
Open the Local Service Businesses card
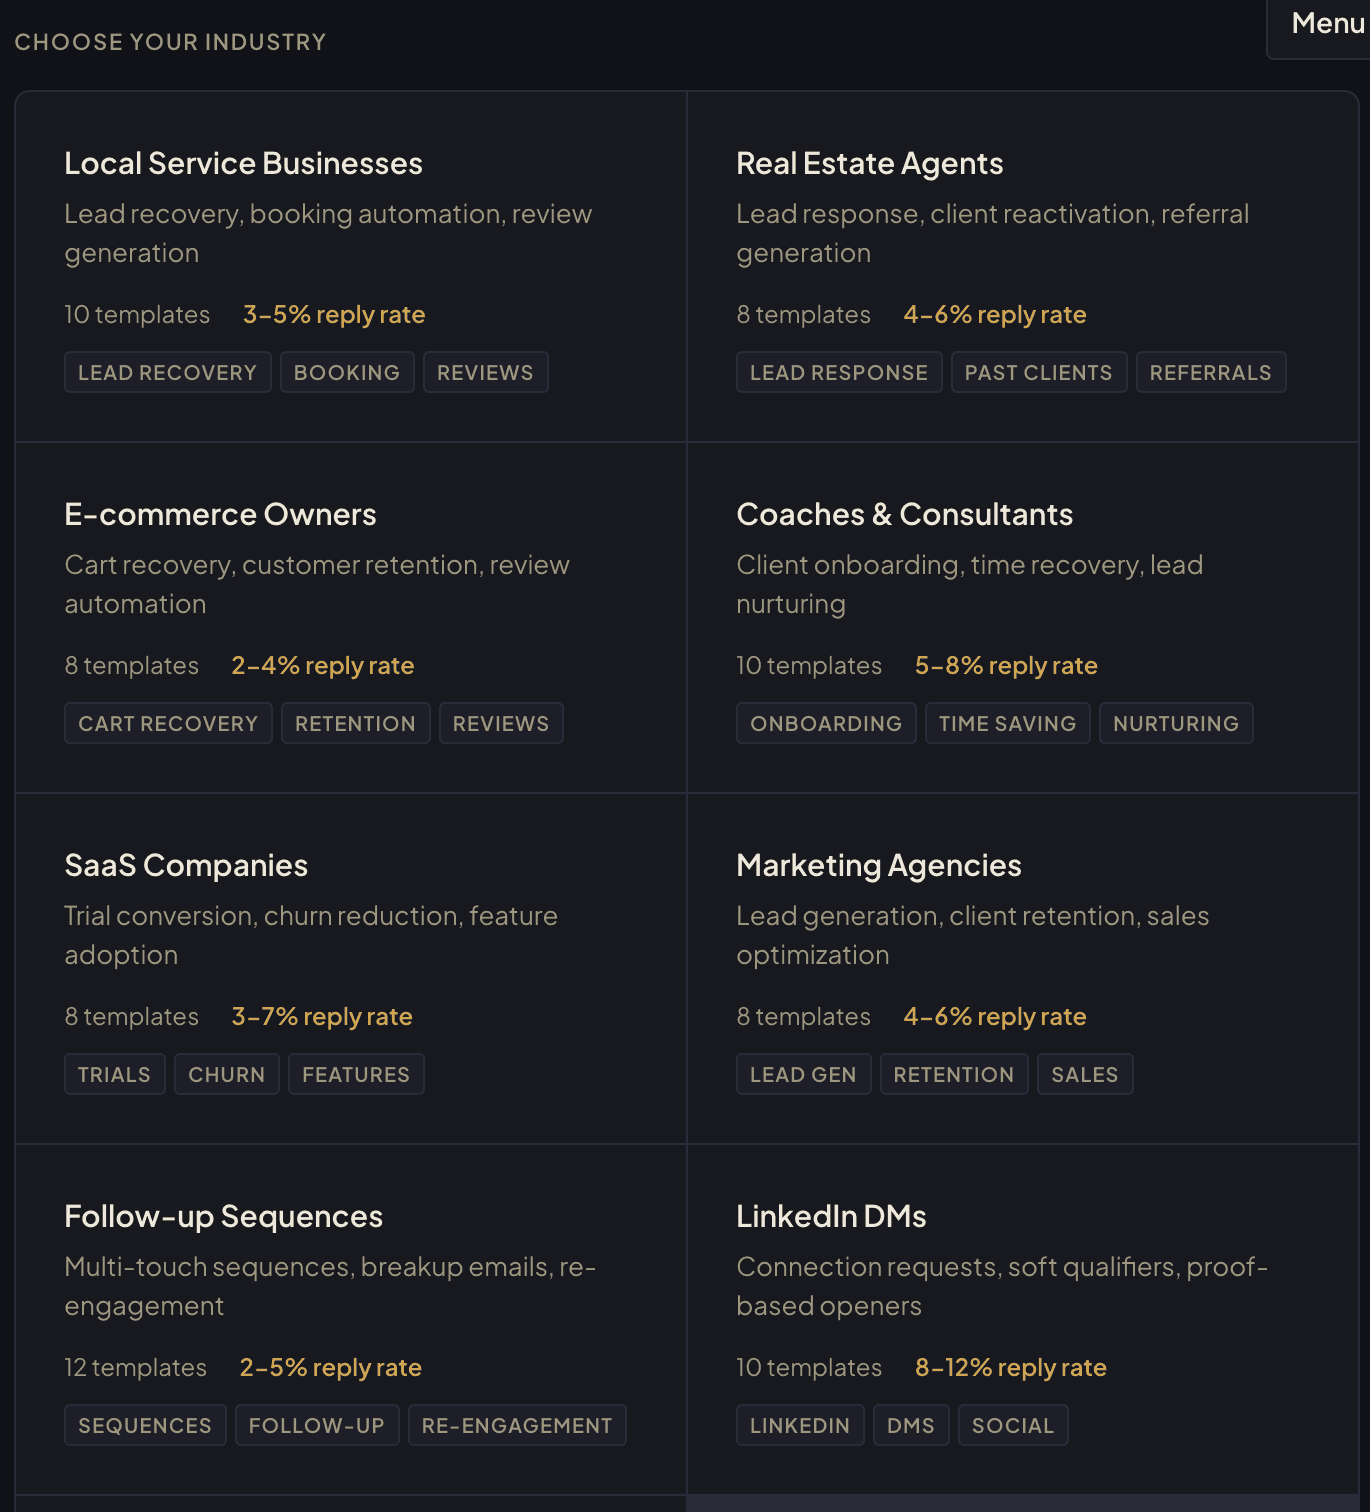tap(243, 164)
